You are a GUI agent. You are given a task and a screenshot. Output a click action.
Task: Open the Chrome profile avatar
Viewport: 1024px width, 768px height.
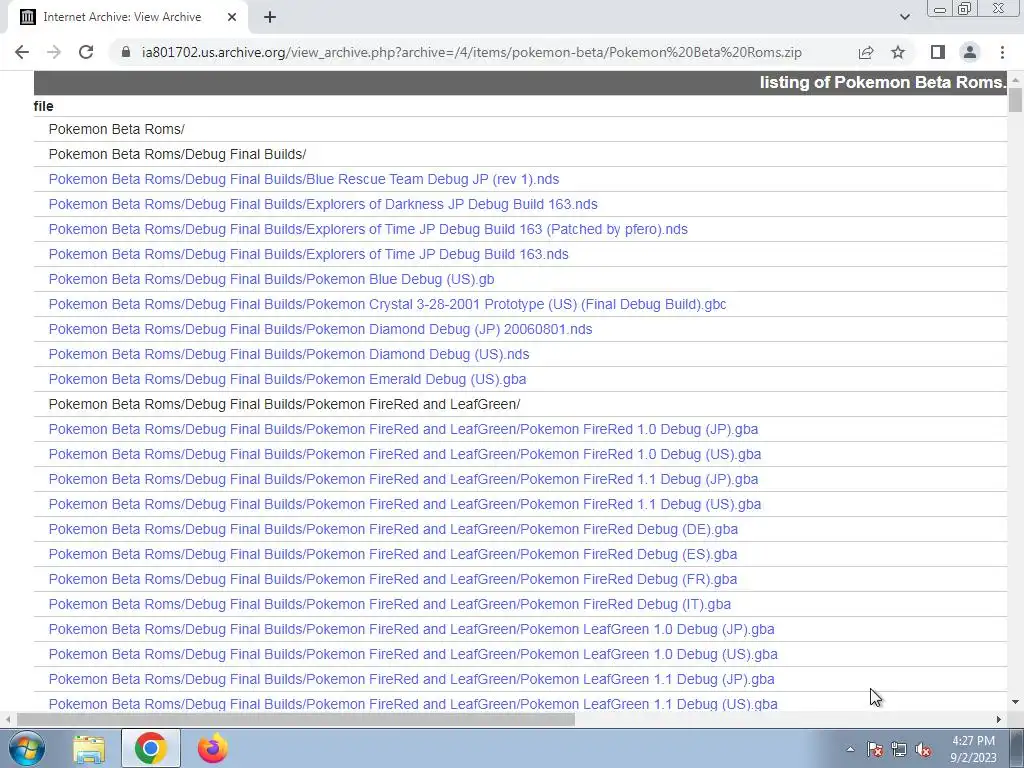point(970,52)
